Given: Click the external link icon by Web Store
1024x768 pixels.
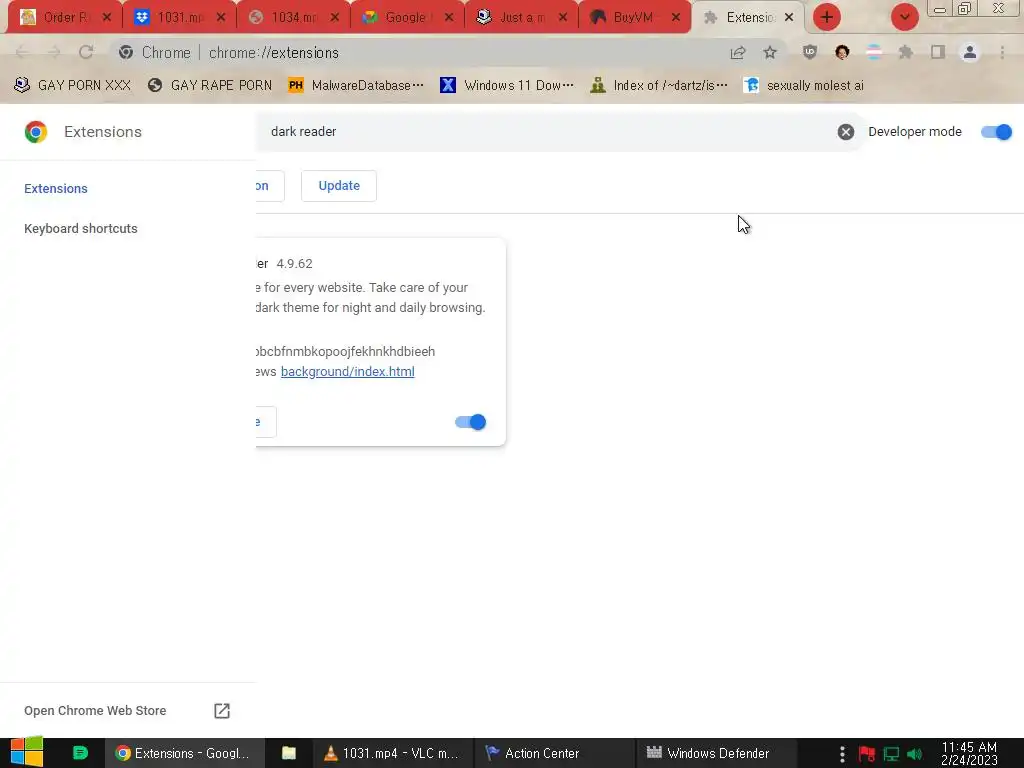Looking at the screenshot, I should coord(222,711).
